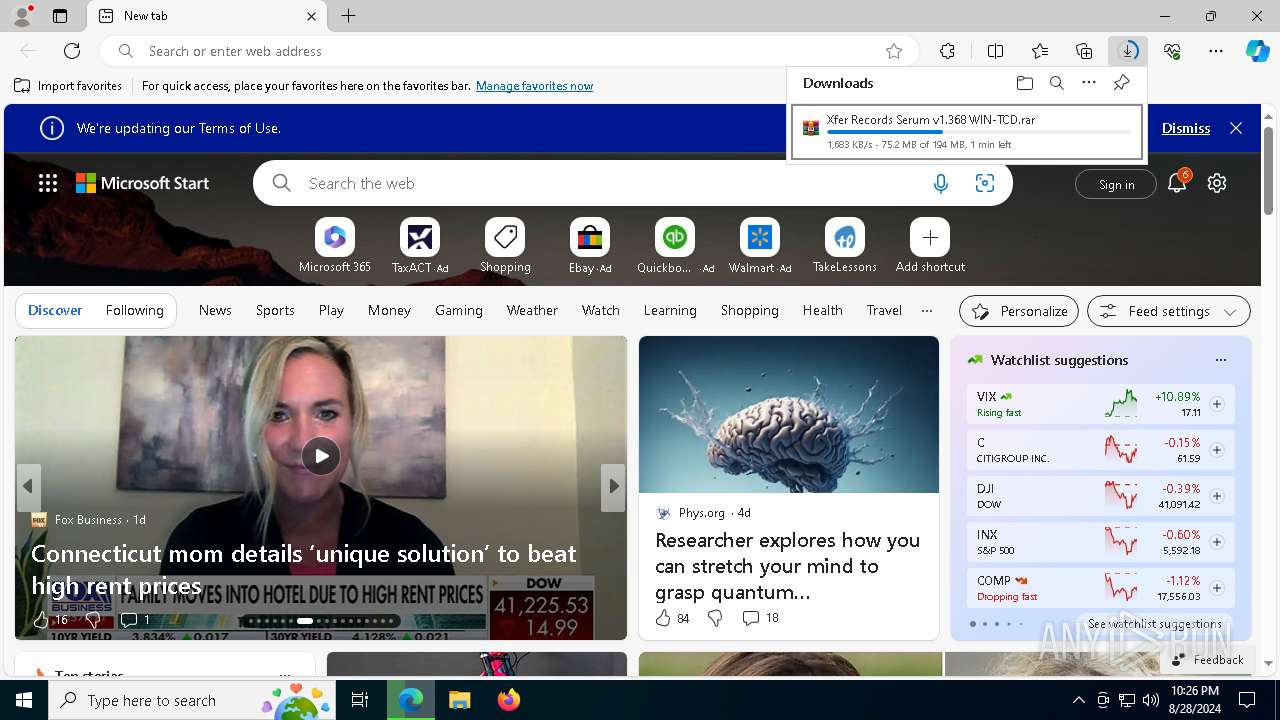Viewport: 1280px width, 720px height.
Task: Open the News category
Action: pyautogui.click(x=215, y=311)
